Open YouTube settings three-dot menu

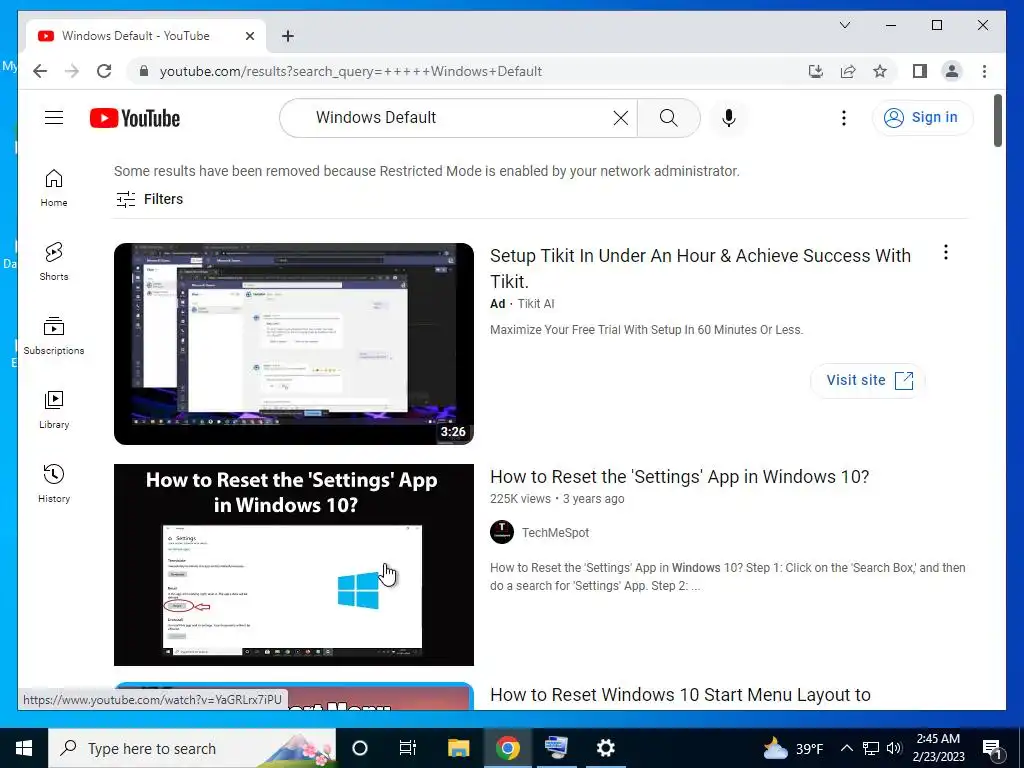click(844, 118)
